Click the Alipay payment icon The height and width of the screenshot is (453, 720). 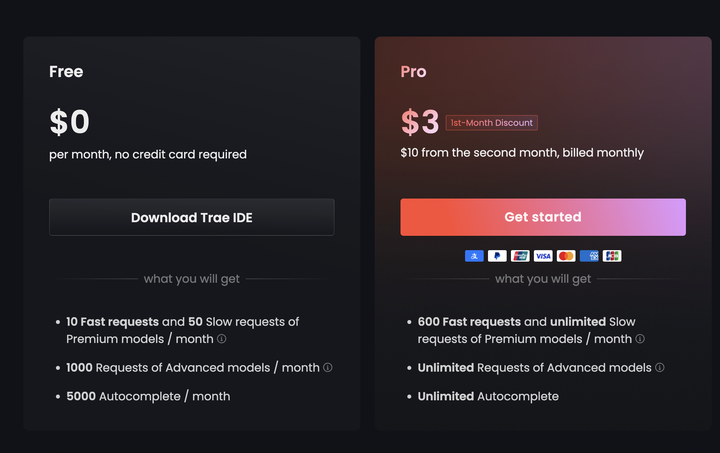pos(474,256)
